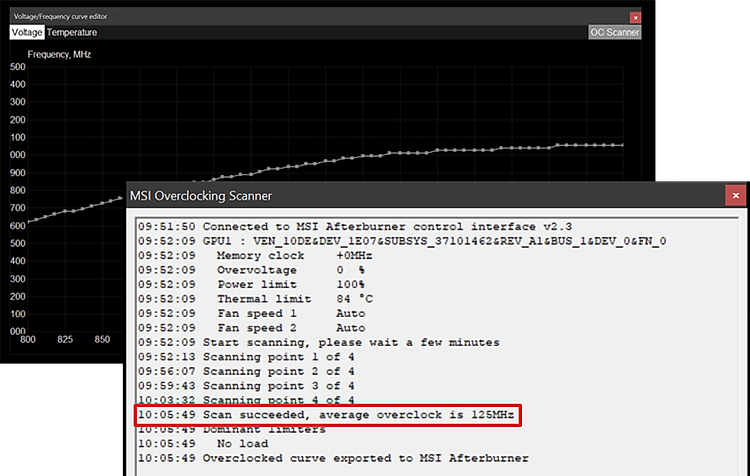Click the MSI Overclocking Scanner title bar

(x=400, y=196)
